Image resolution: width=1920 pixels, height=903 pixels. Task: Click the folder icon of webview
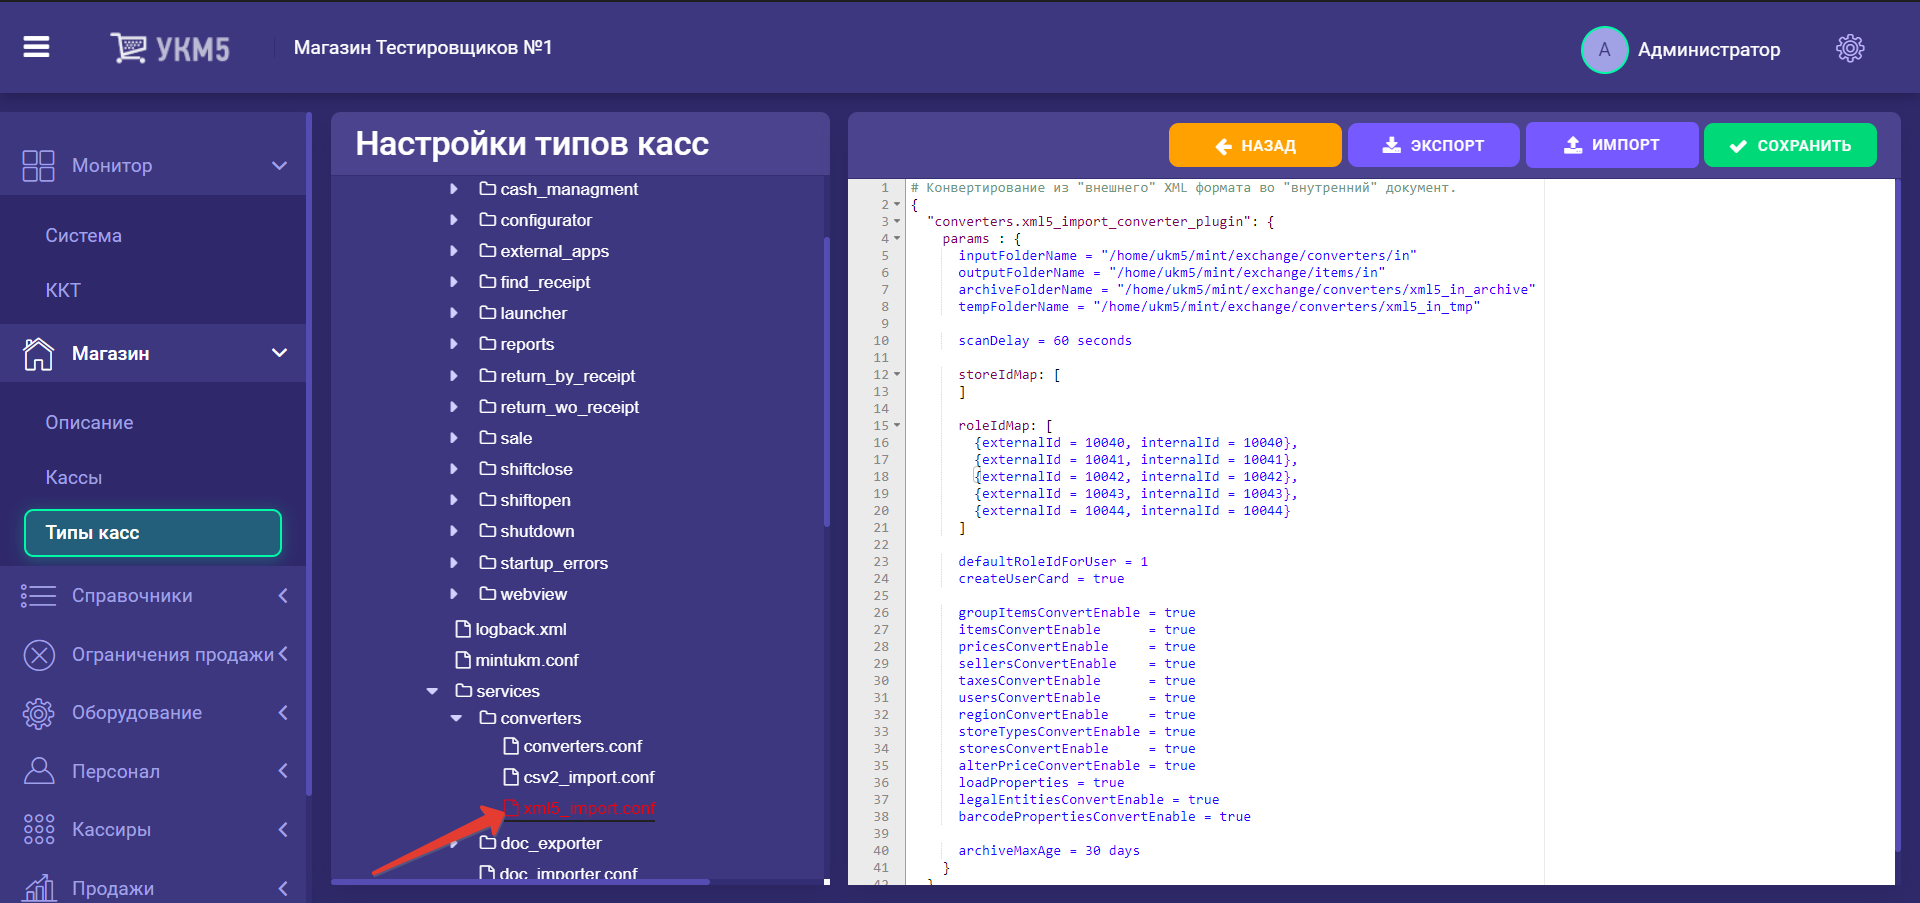point(488,593)
